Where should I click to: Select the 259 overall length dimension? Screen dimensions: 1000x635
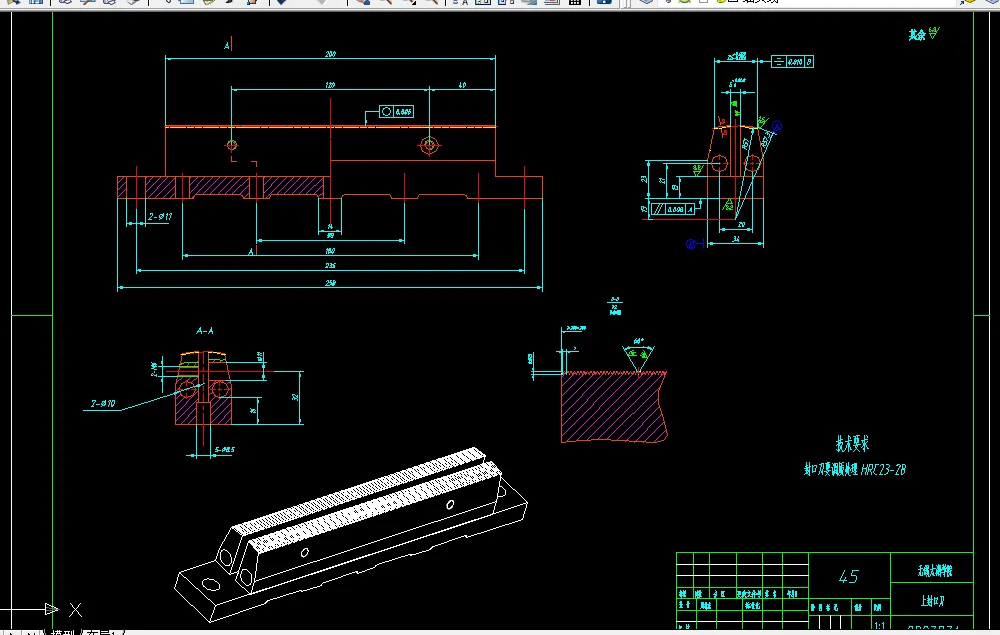(330, 282)
